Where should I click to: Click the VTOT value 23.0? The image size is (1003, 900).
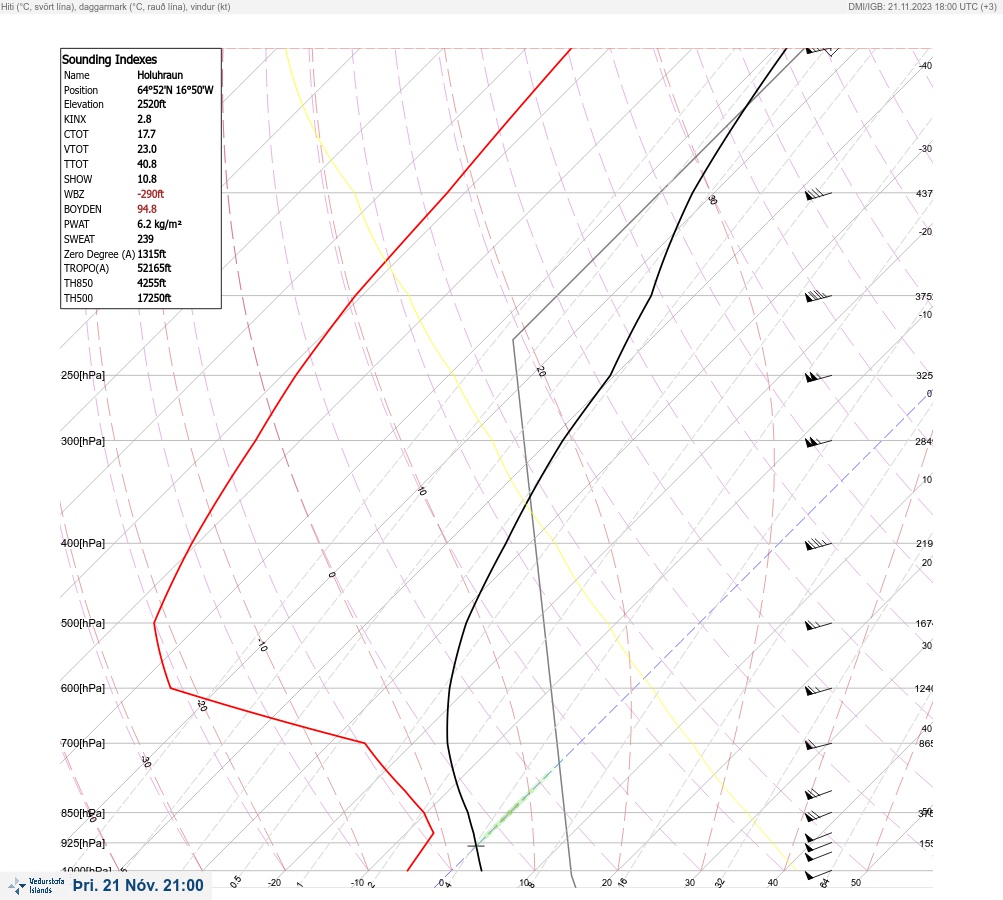(147, 149)
